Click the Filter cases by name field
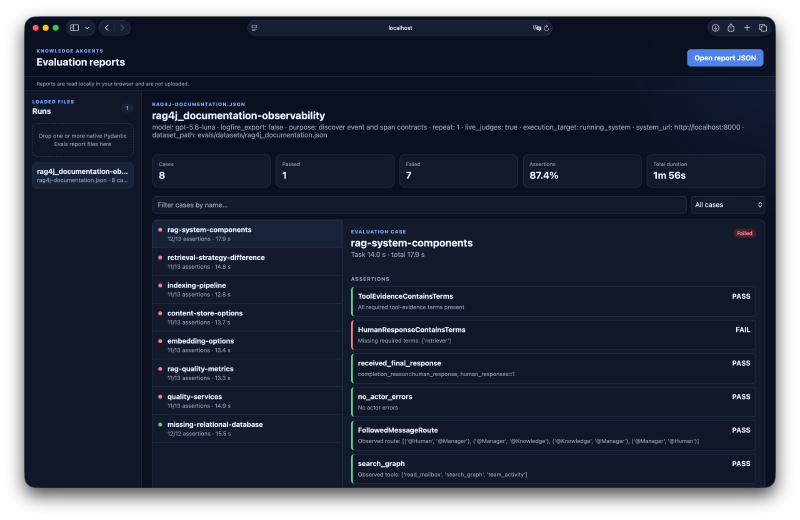The image size is (800, 520). click(x=419, y=205)
